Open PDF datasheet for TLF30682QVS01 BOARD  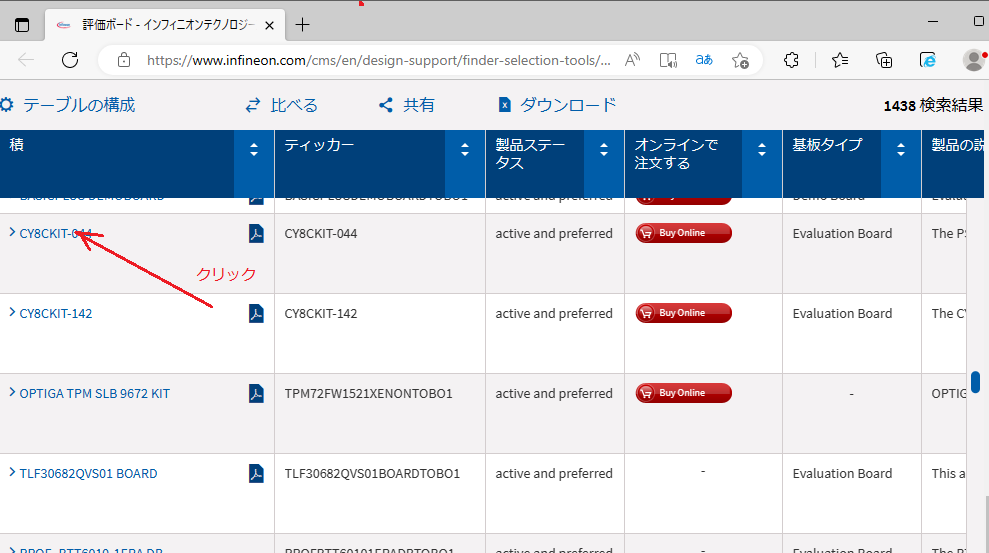click(x=256, y=474)
